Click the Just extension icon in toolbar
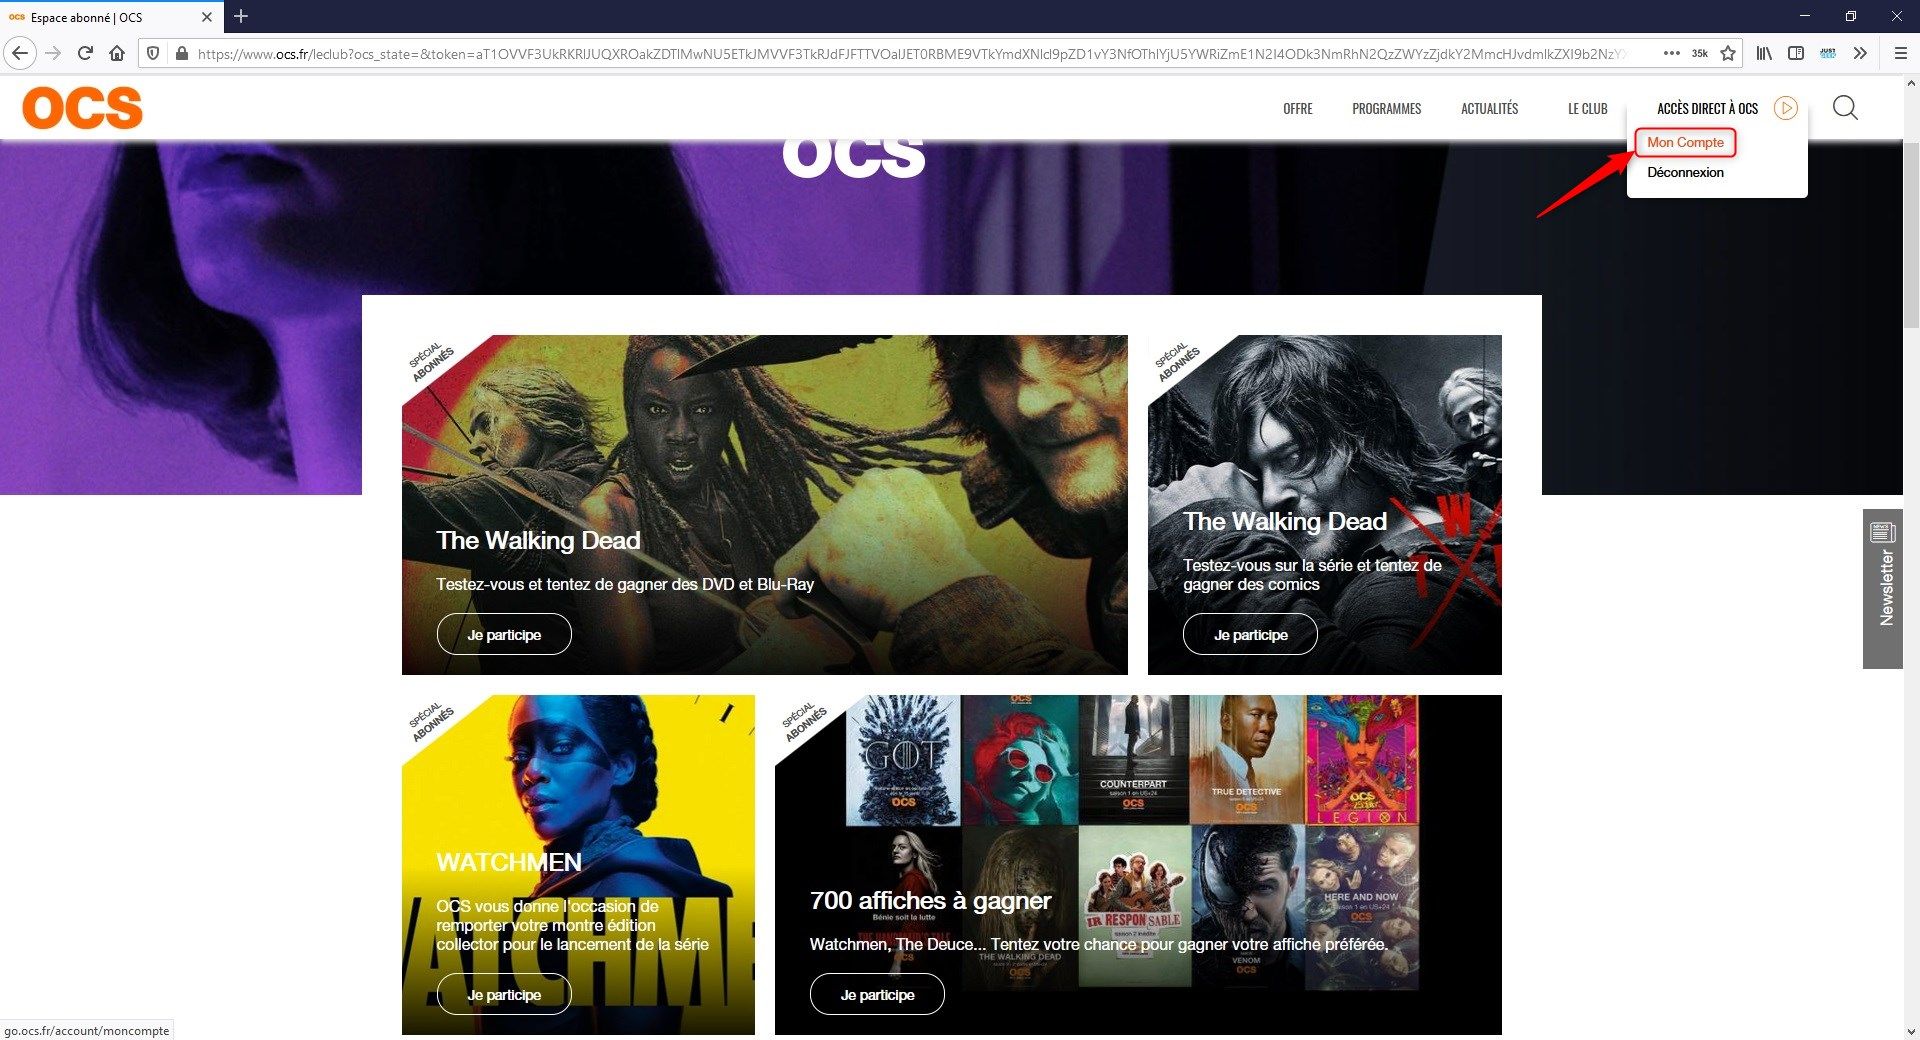The height and width of the screenshot is (1040, 1920). (x=1827, y=53)
